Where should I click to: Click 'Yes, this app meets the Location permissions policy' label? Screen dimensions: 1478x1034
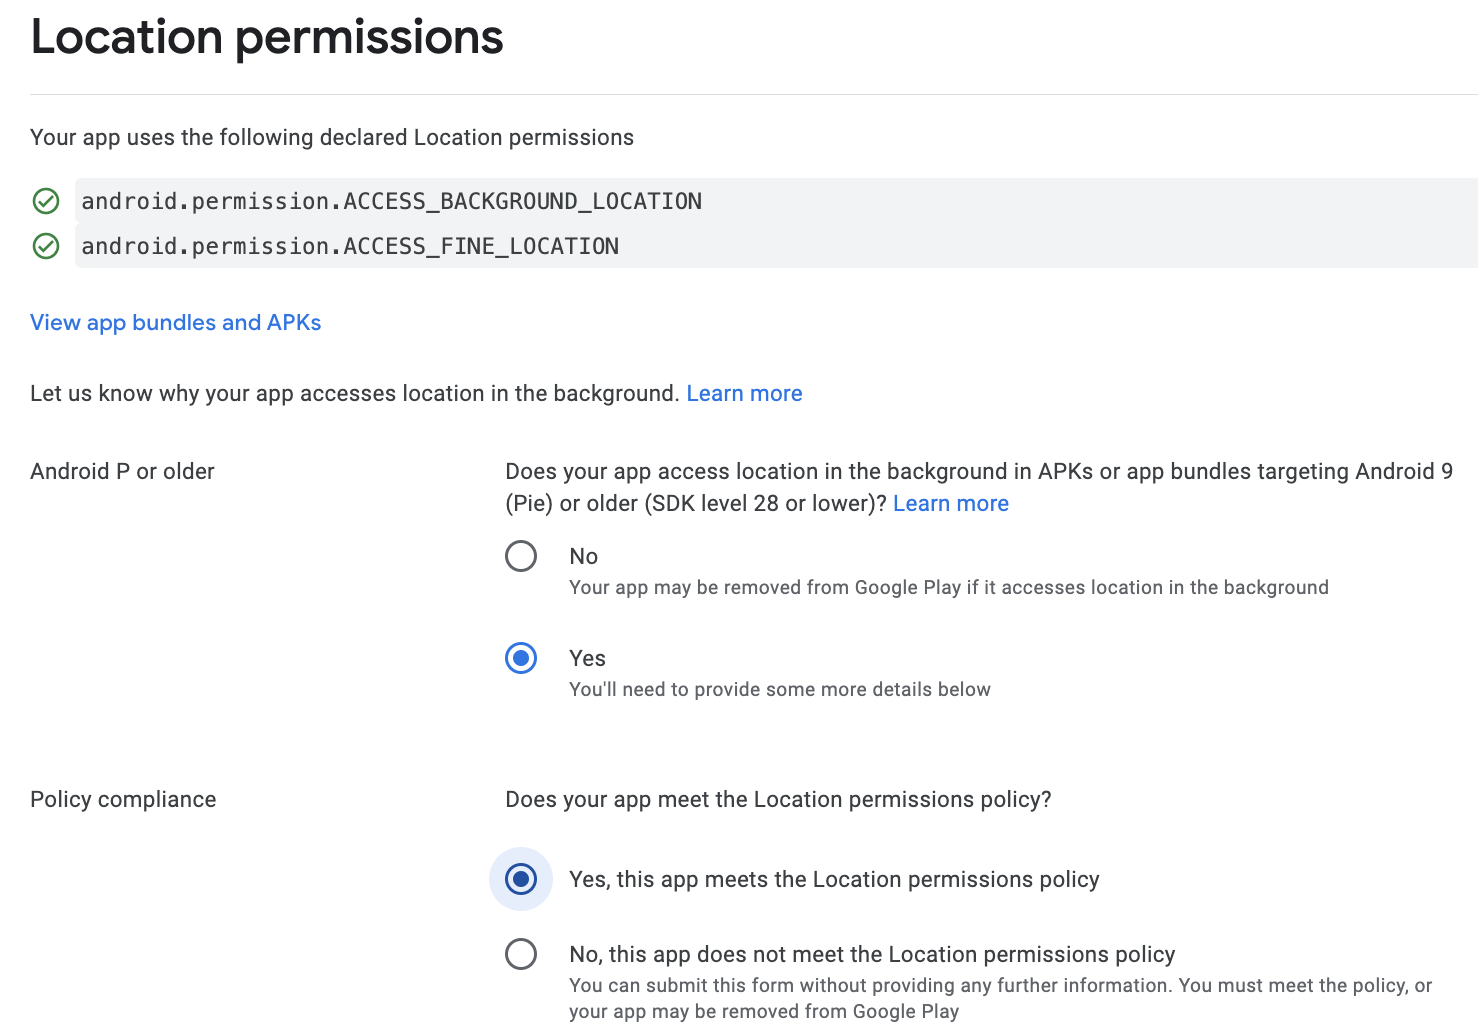coord(834,879)
